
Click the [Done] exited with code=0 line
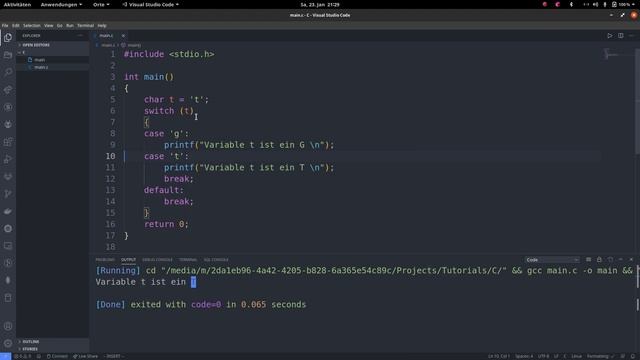(x=201, y=304)
